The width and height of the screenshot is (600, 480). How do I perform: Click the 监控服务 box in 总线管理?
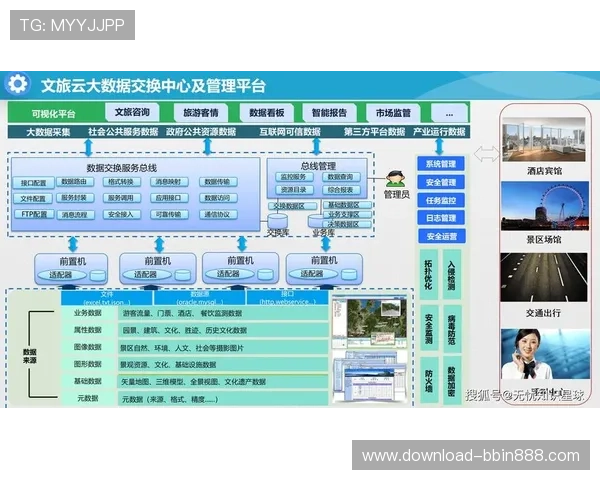coord(294,177)
